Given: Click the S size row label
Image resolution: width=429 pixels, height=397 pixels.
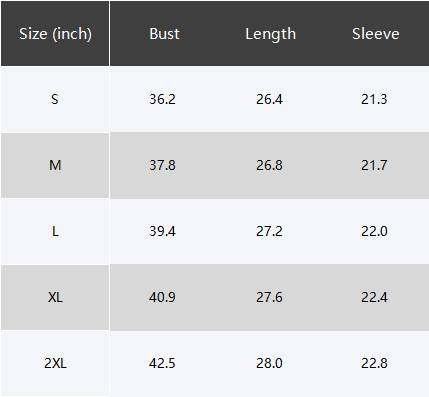Looking at the screenshot, I should click(55, 99).
